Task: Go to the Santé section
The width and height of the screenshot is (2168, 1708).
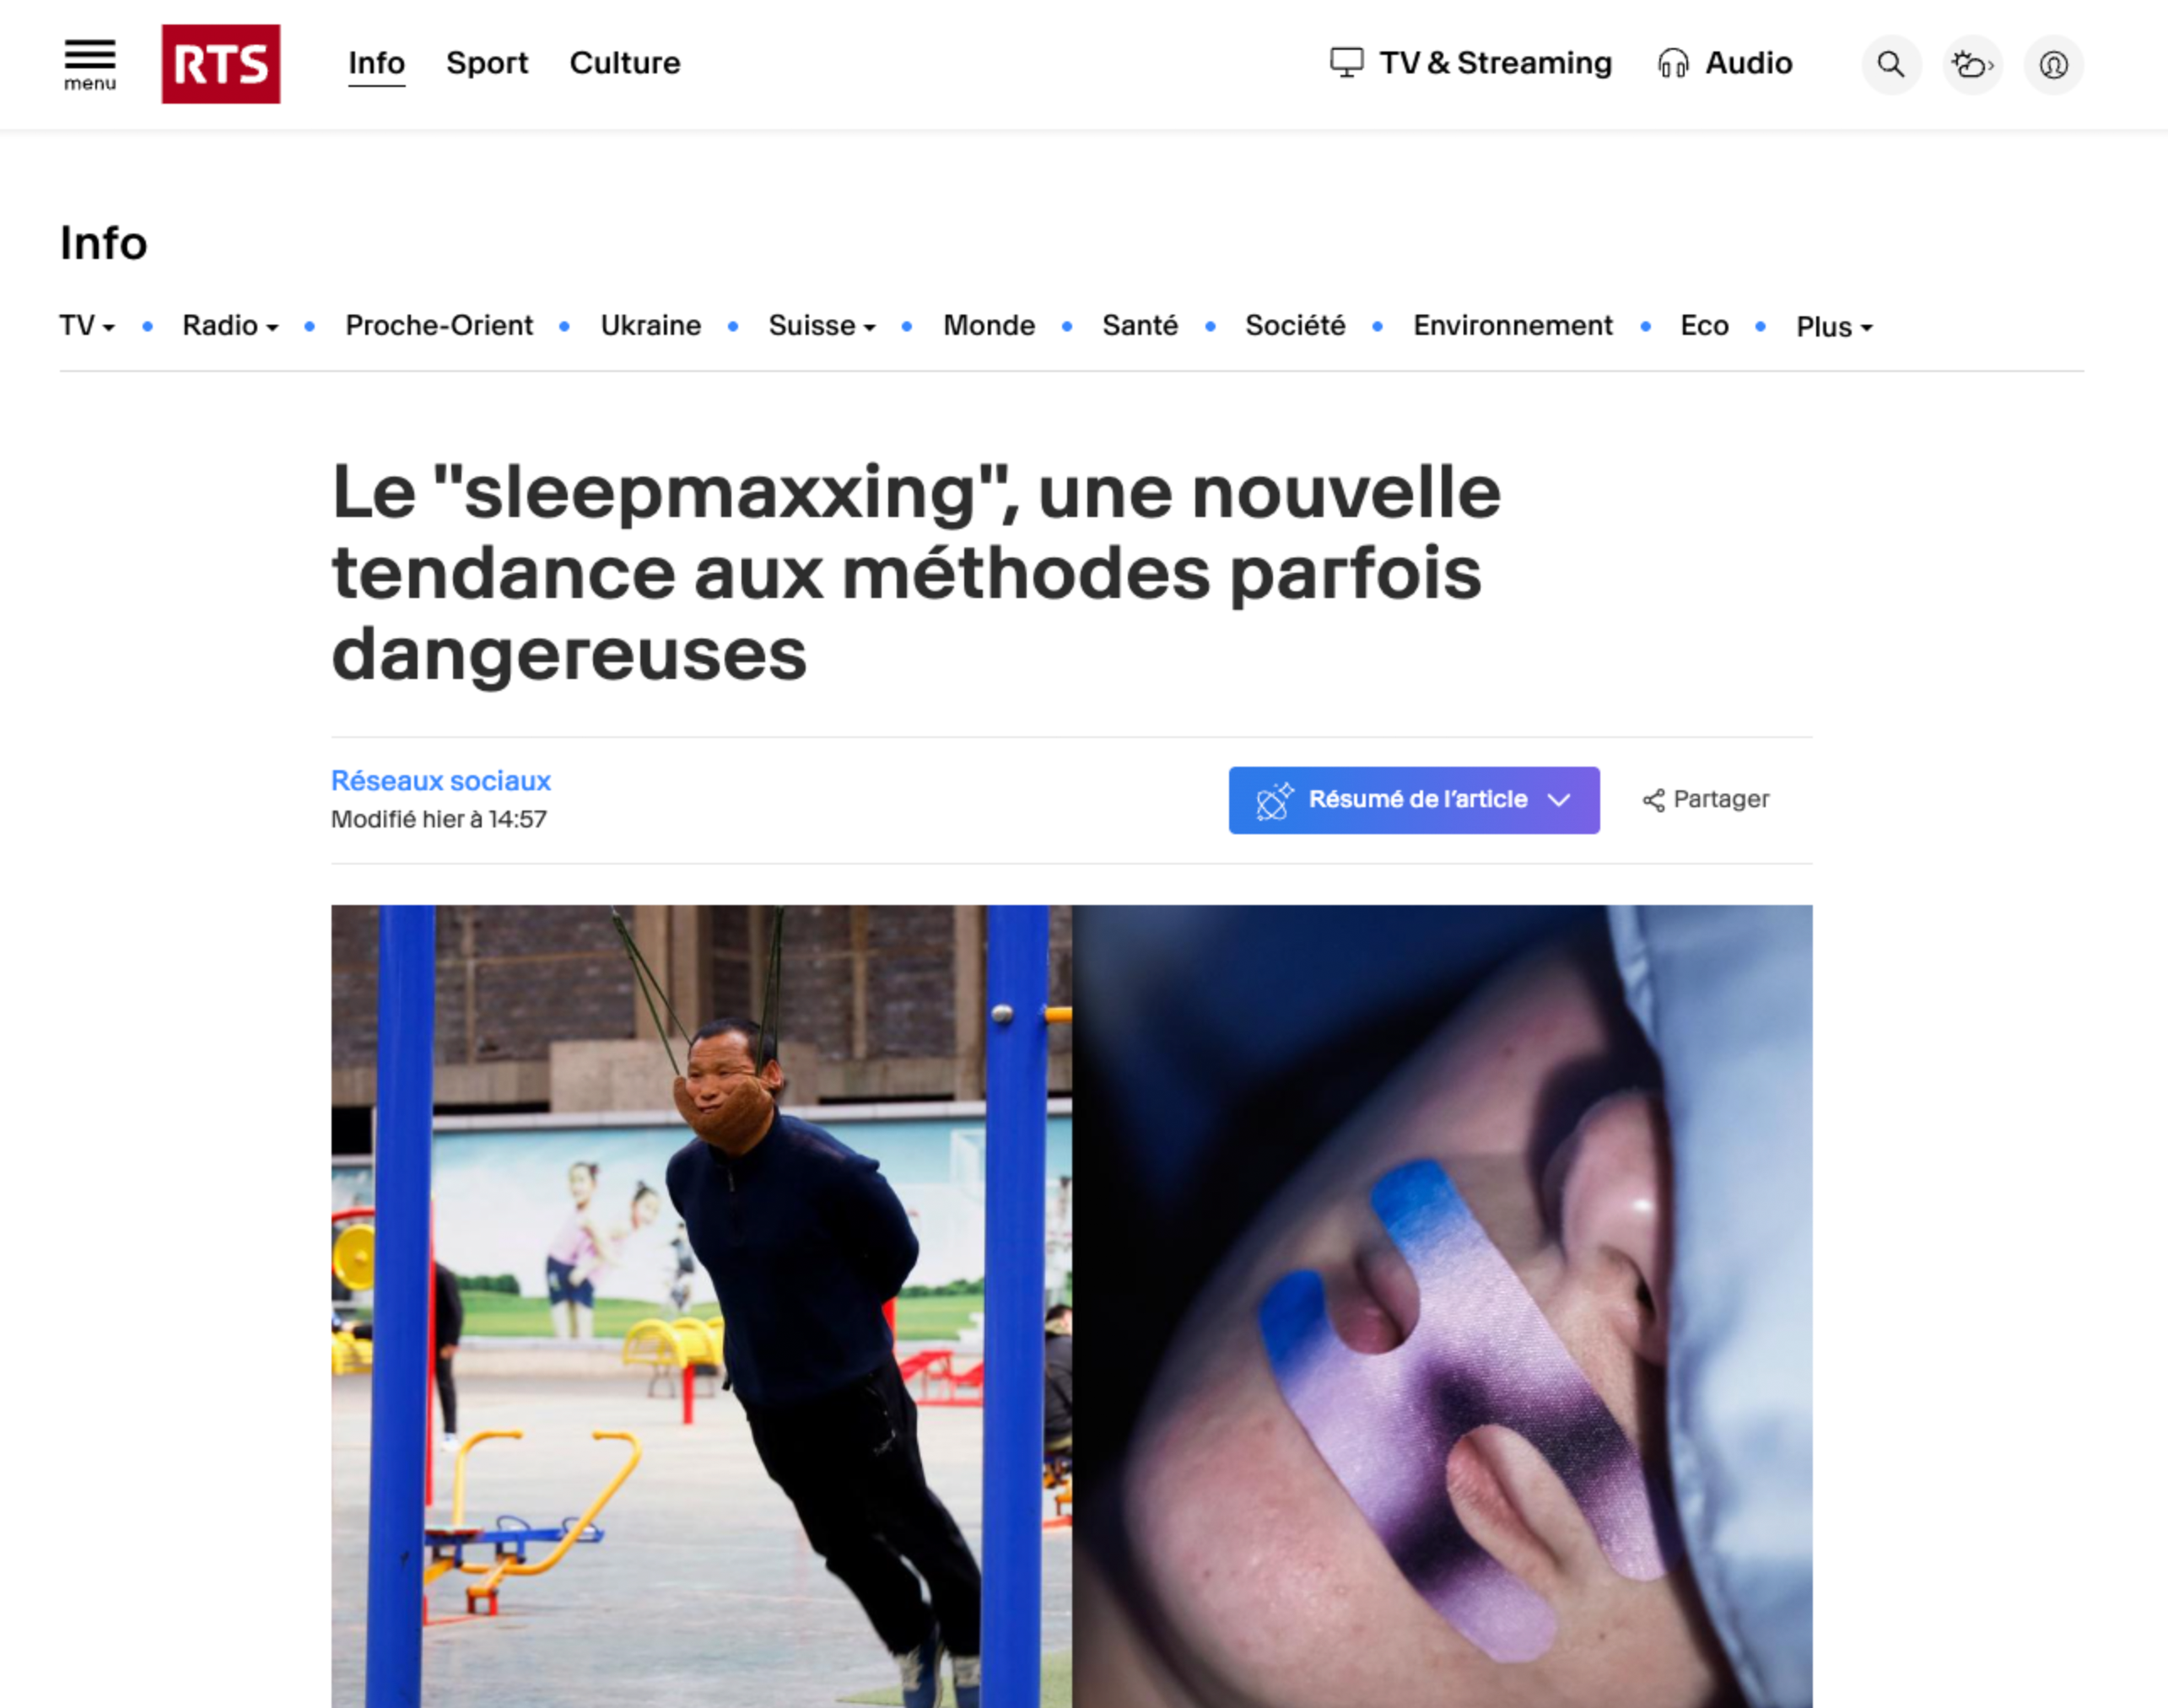Action: [1140, 326]
